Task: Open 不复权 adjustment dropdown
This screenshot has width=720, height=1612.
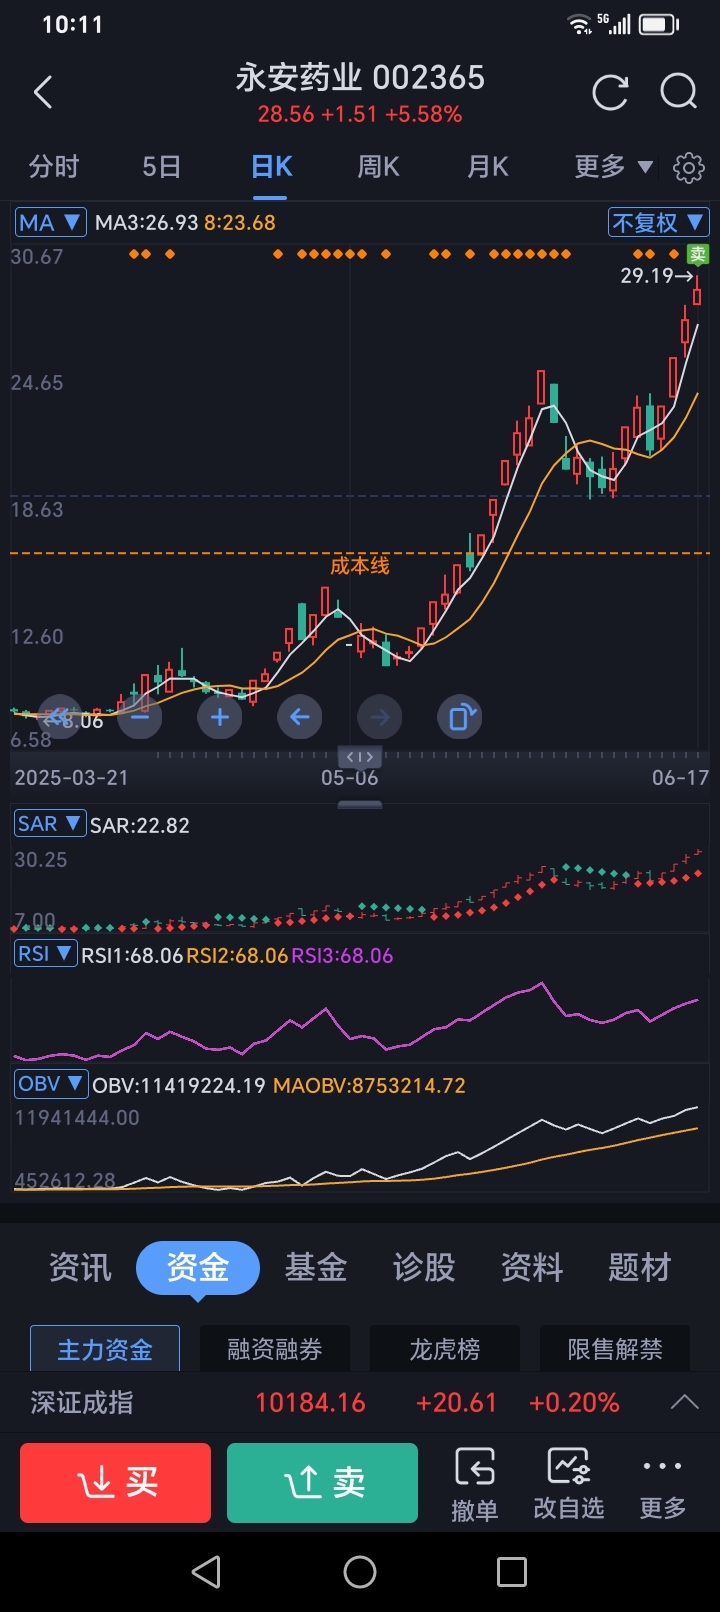Action: click(x=658, y=222)
